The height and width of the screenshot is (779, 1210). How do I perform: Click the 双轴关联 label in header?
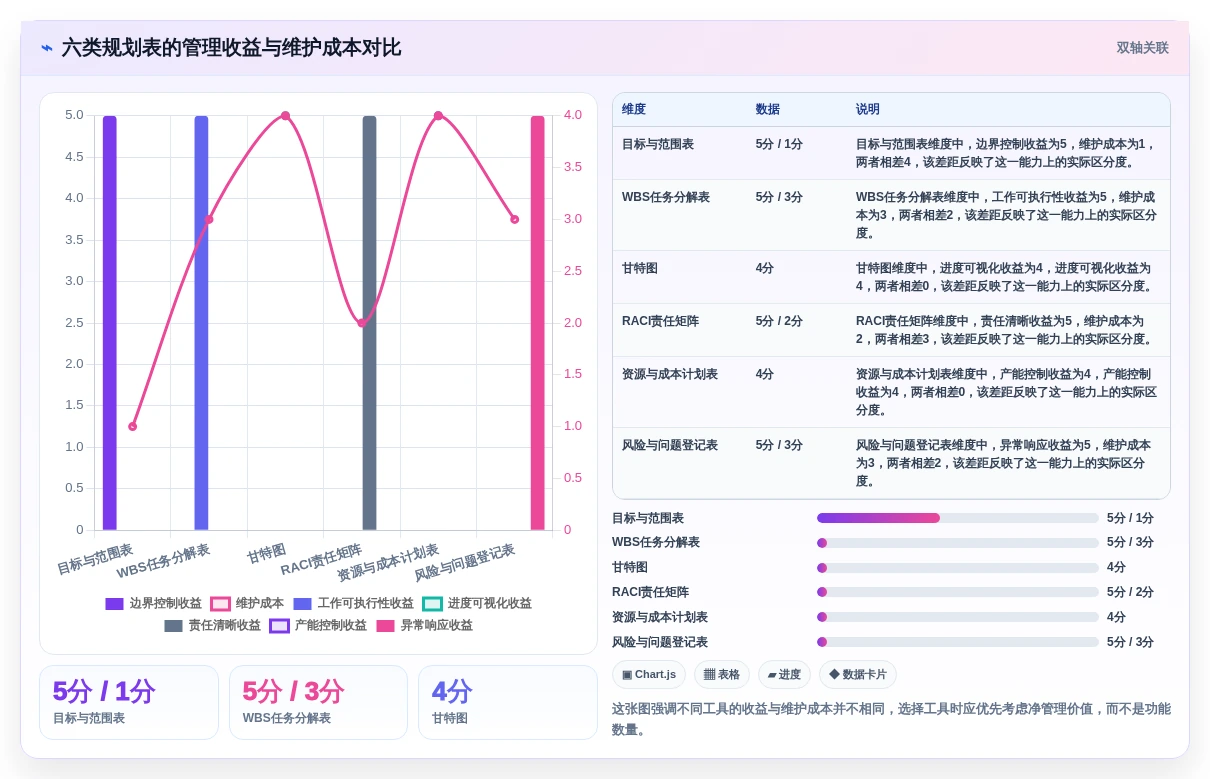click(1142, 48)
